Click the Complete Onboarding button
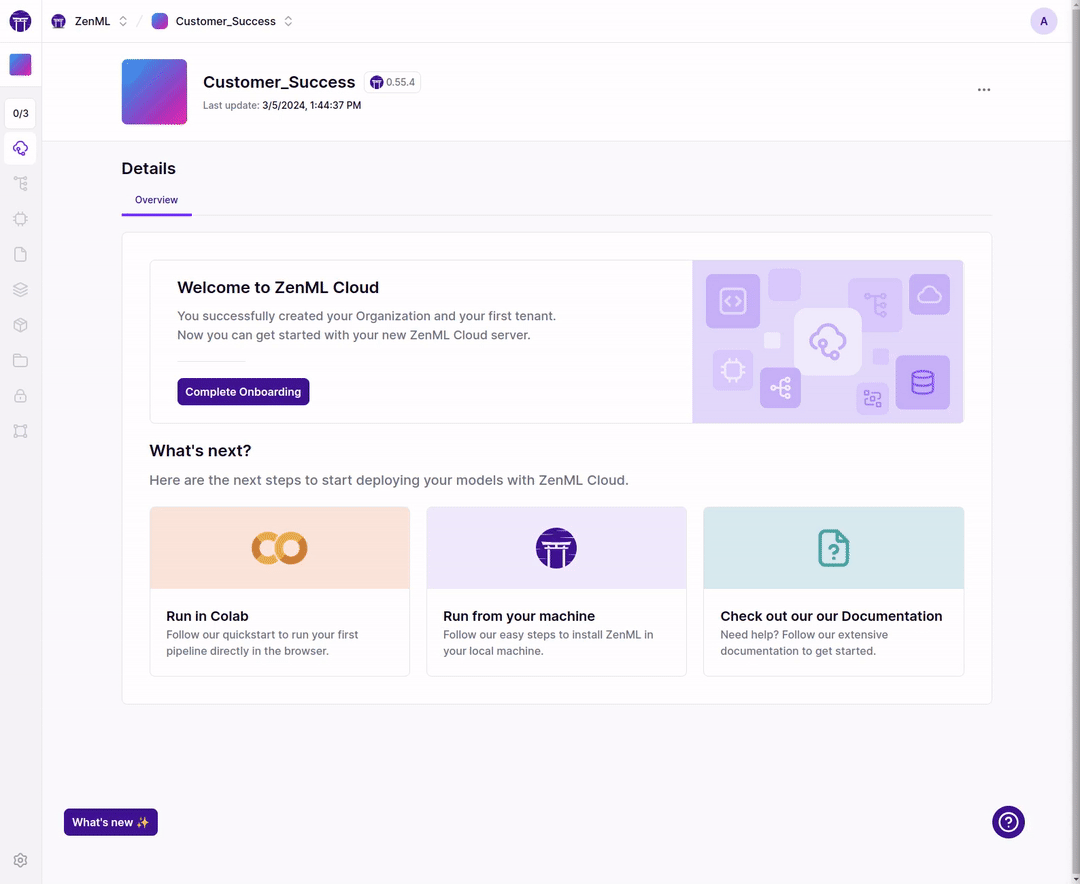Screen dimensions: 1080x884 click(243, 392)
